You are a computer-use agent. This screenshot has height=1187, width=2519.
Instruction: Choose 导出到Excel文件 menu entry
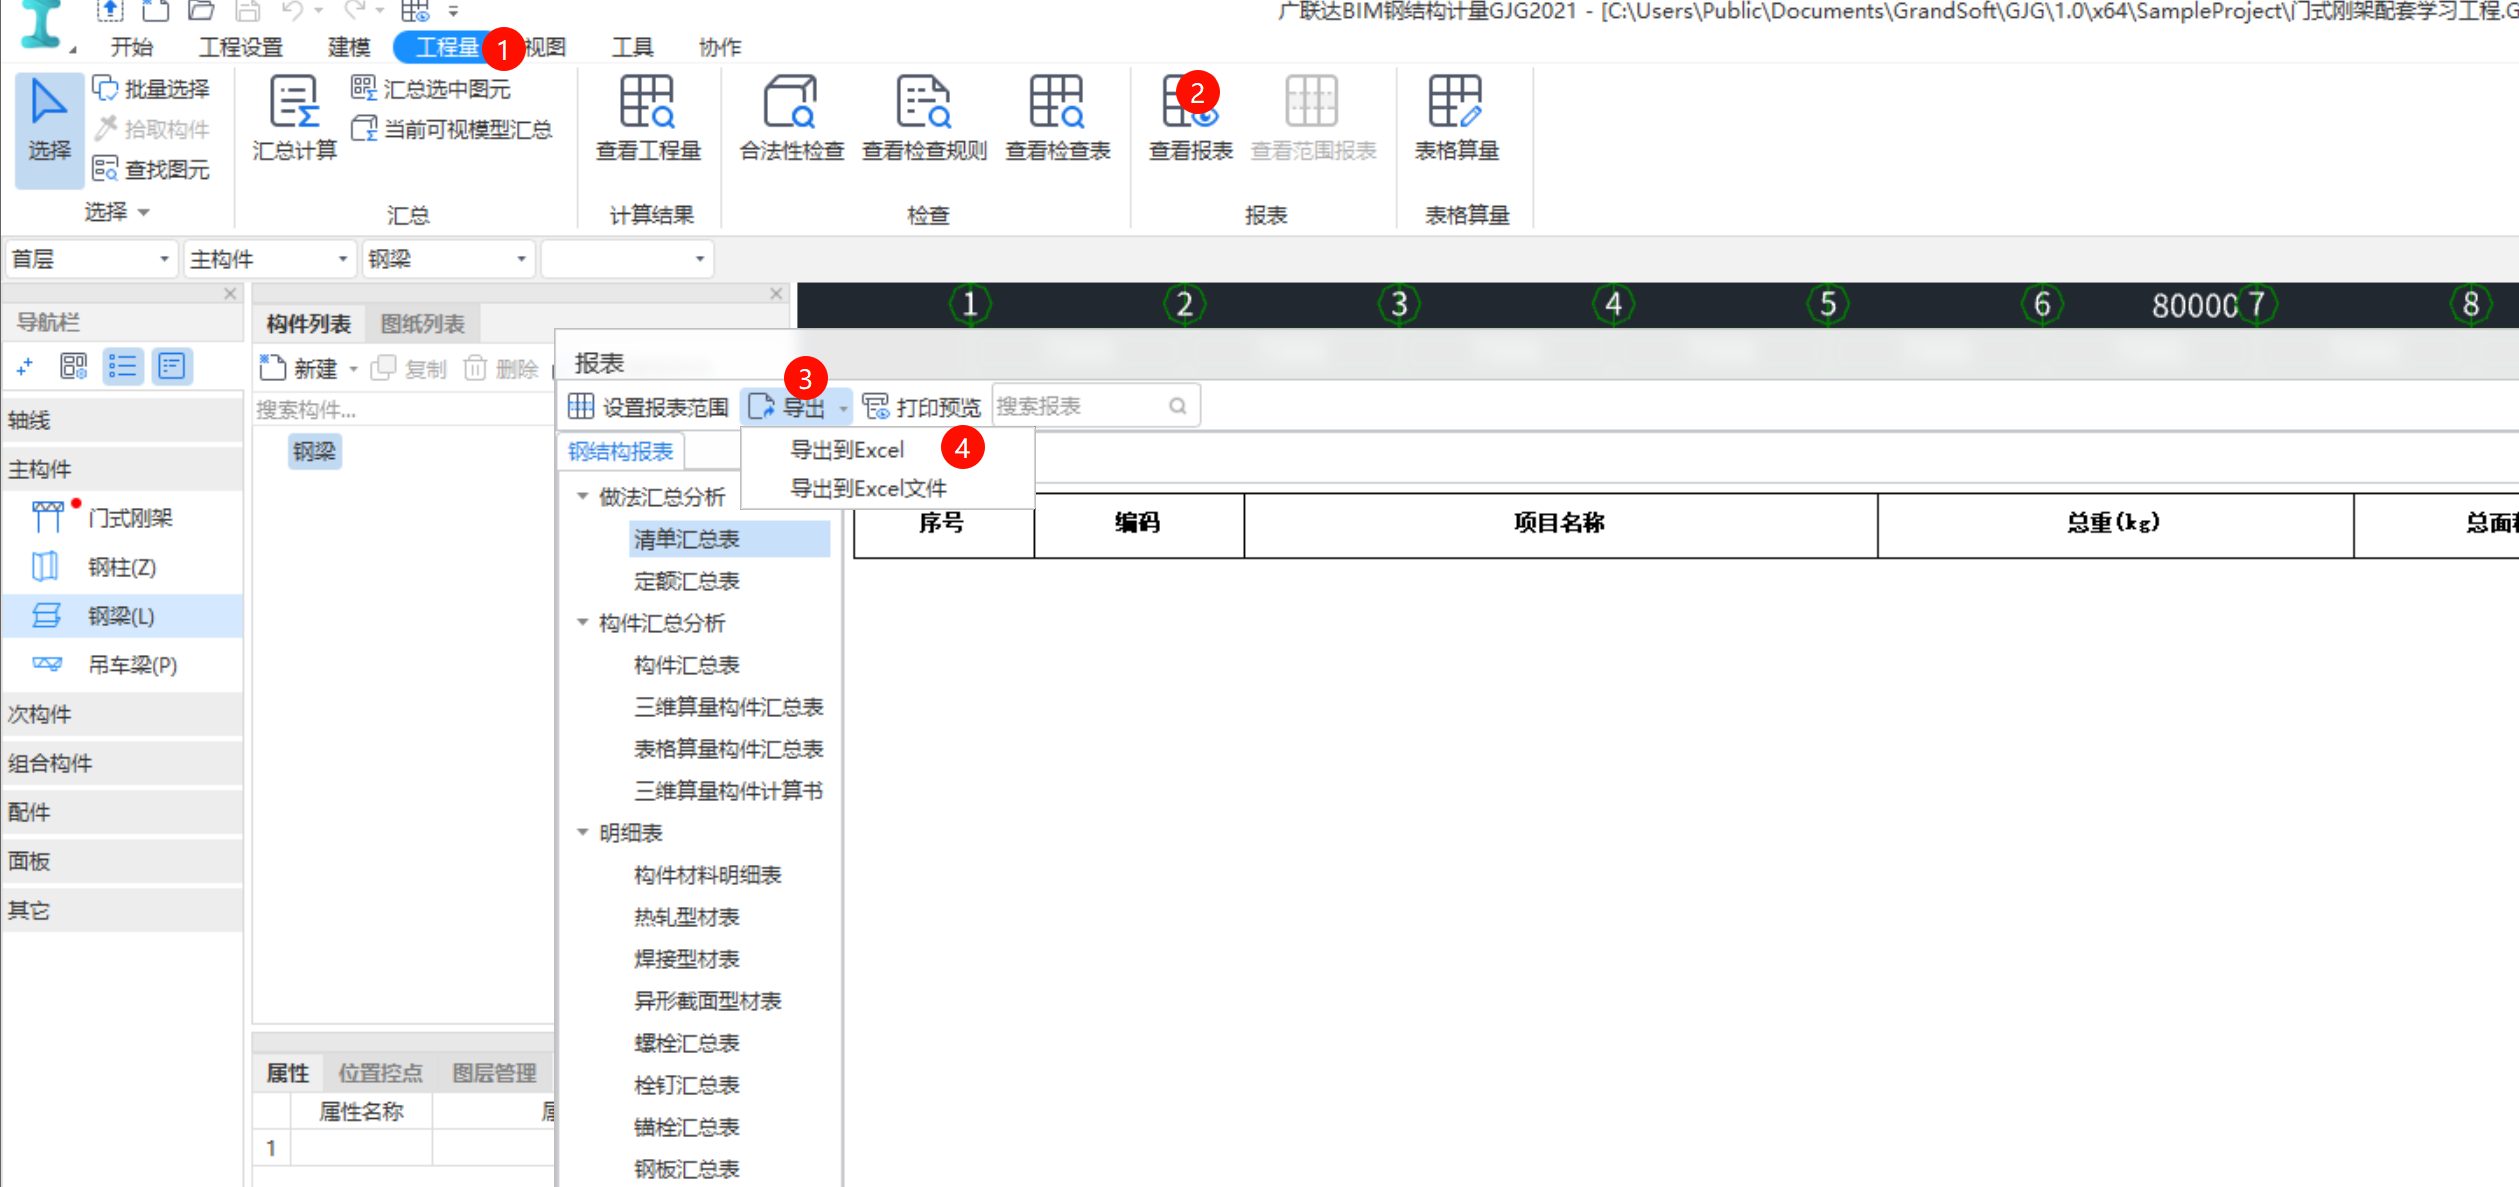(868, 489)
